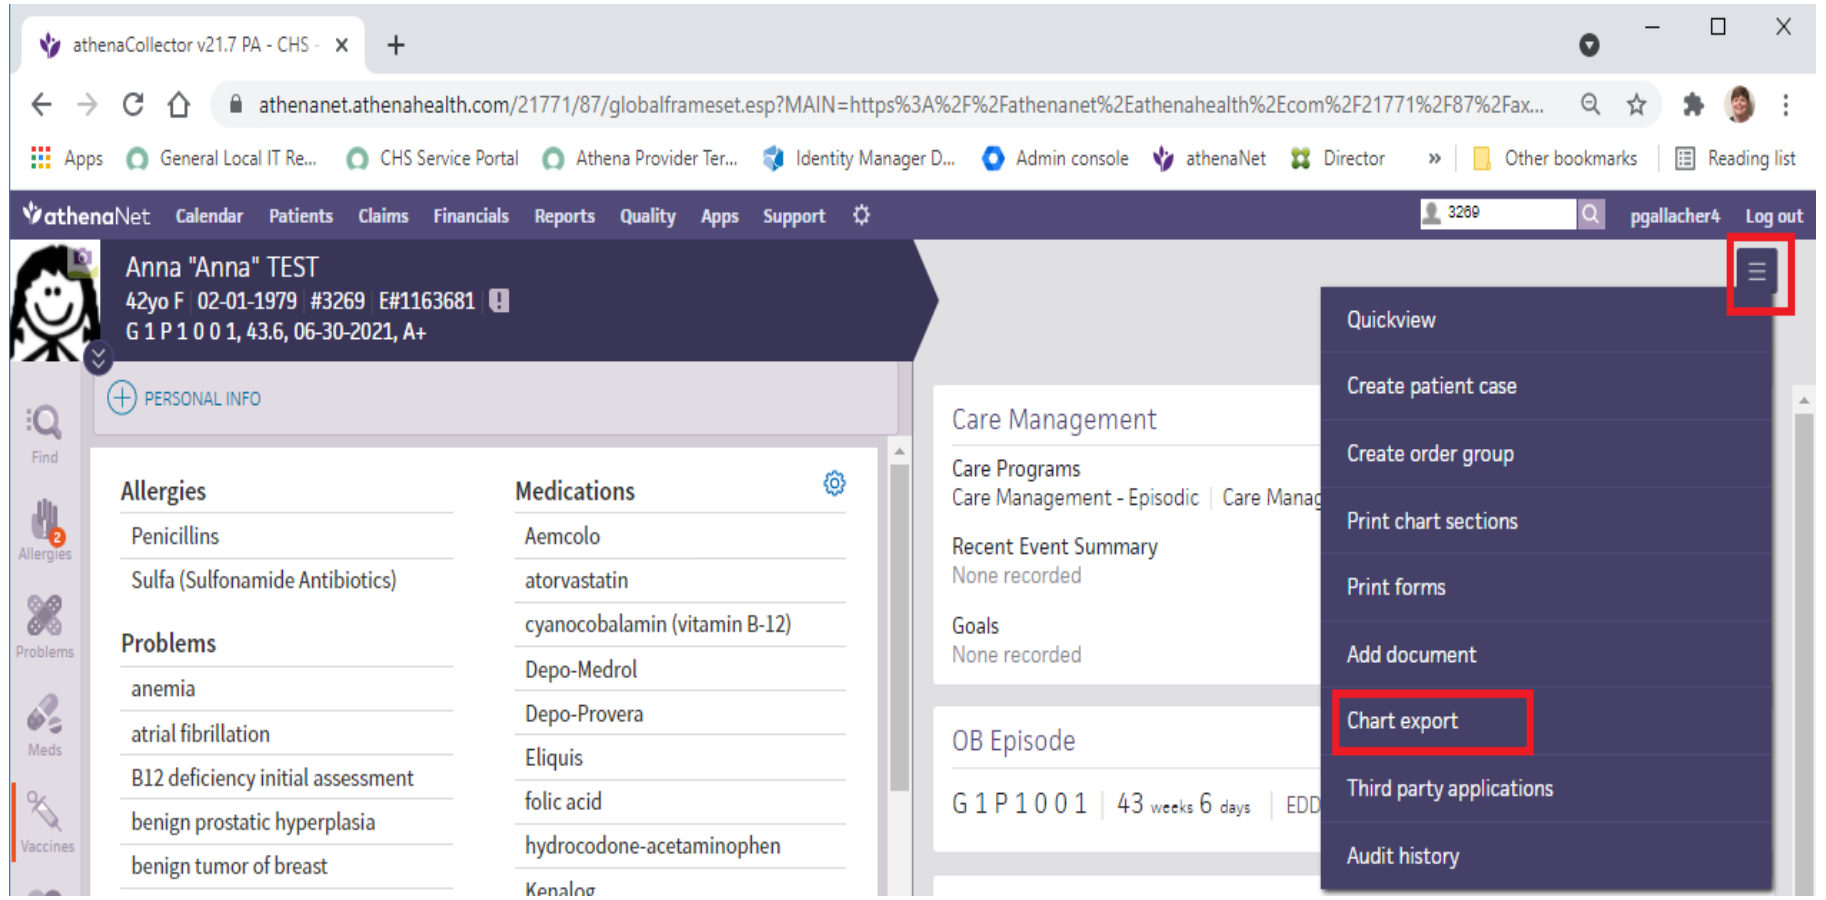Open the Meds sidebar icon

(44, 725)
